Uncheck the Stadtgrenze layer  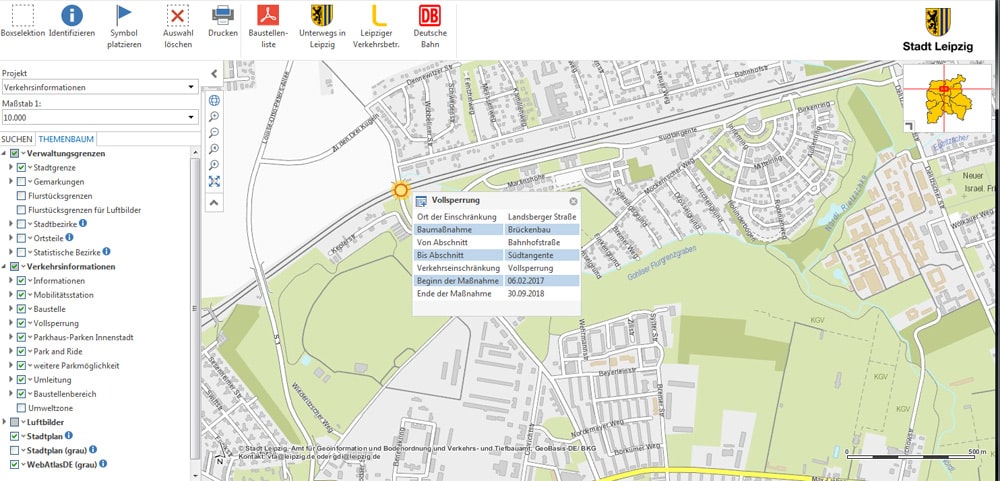21,167
